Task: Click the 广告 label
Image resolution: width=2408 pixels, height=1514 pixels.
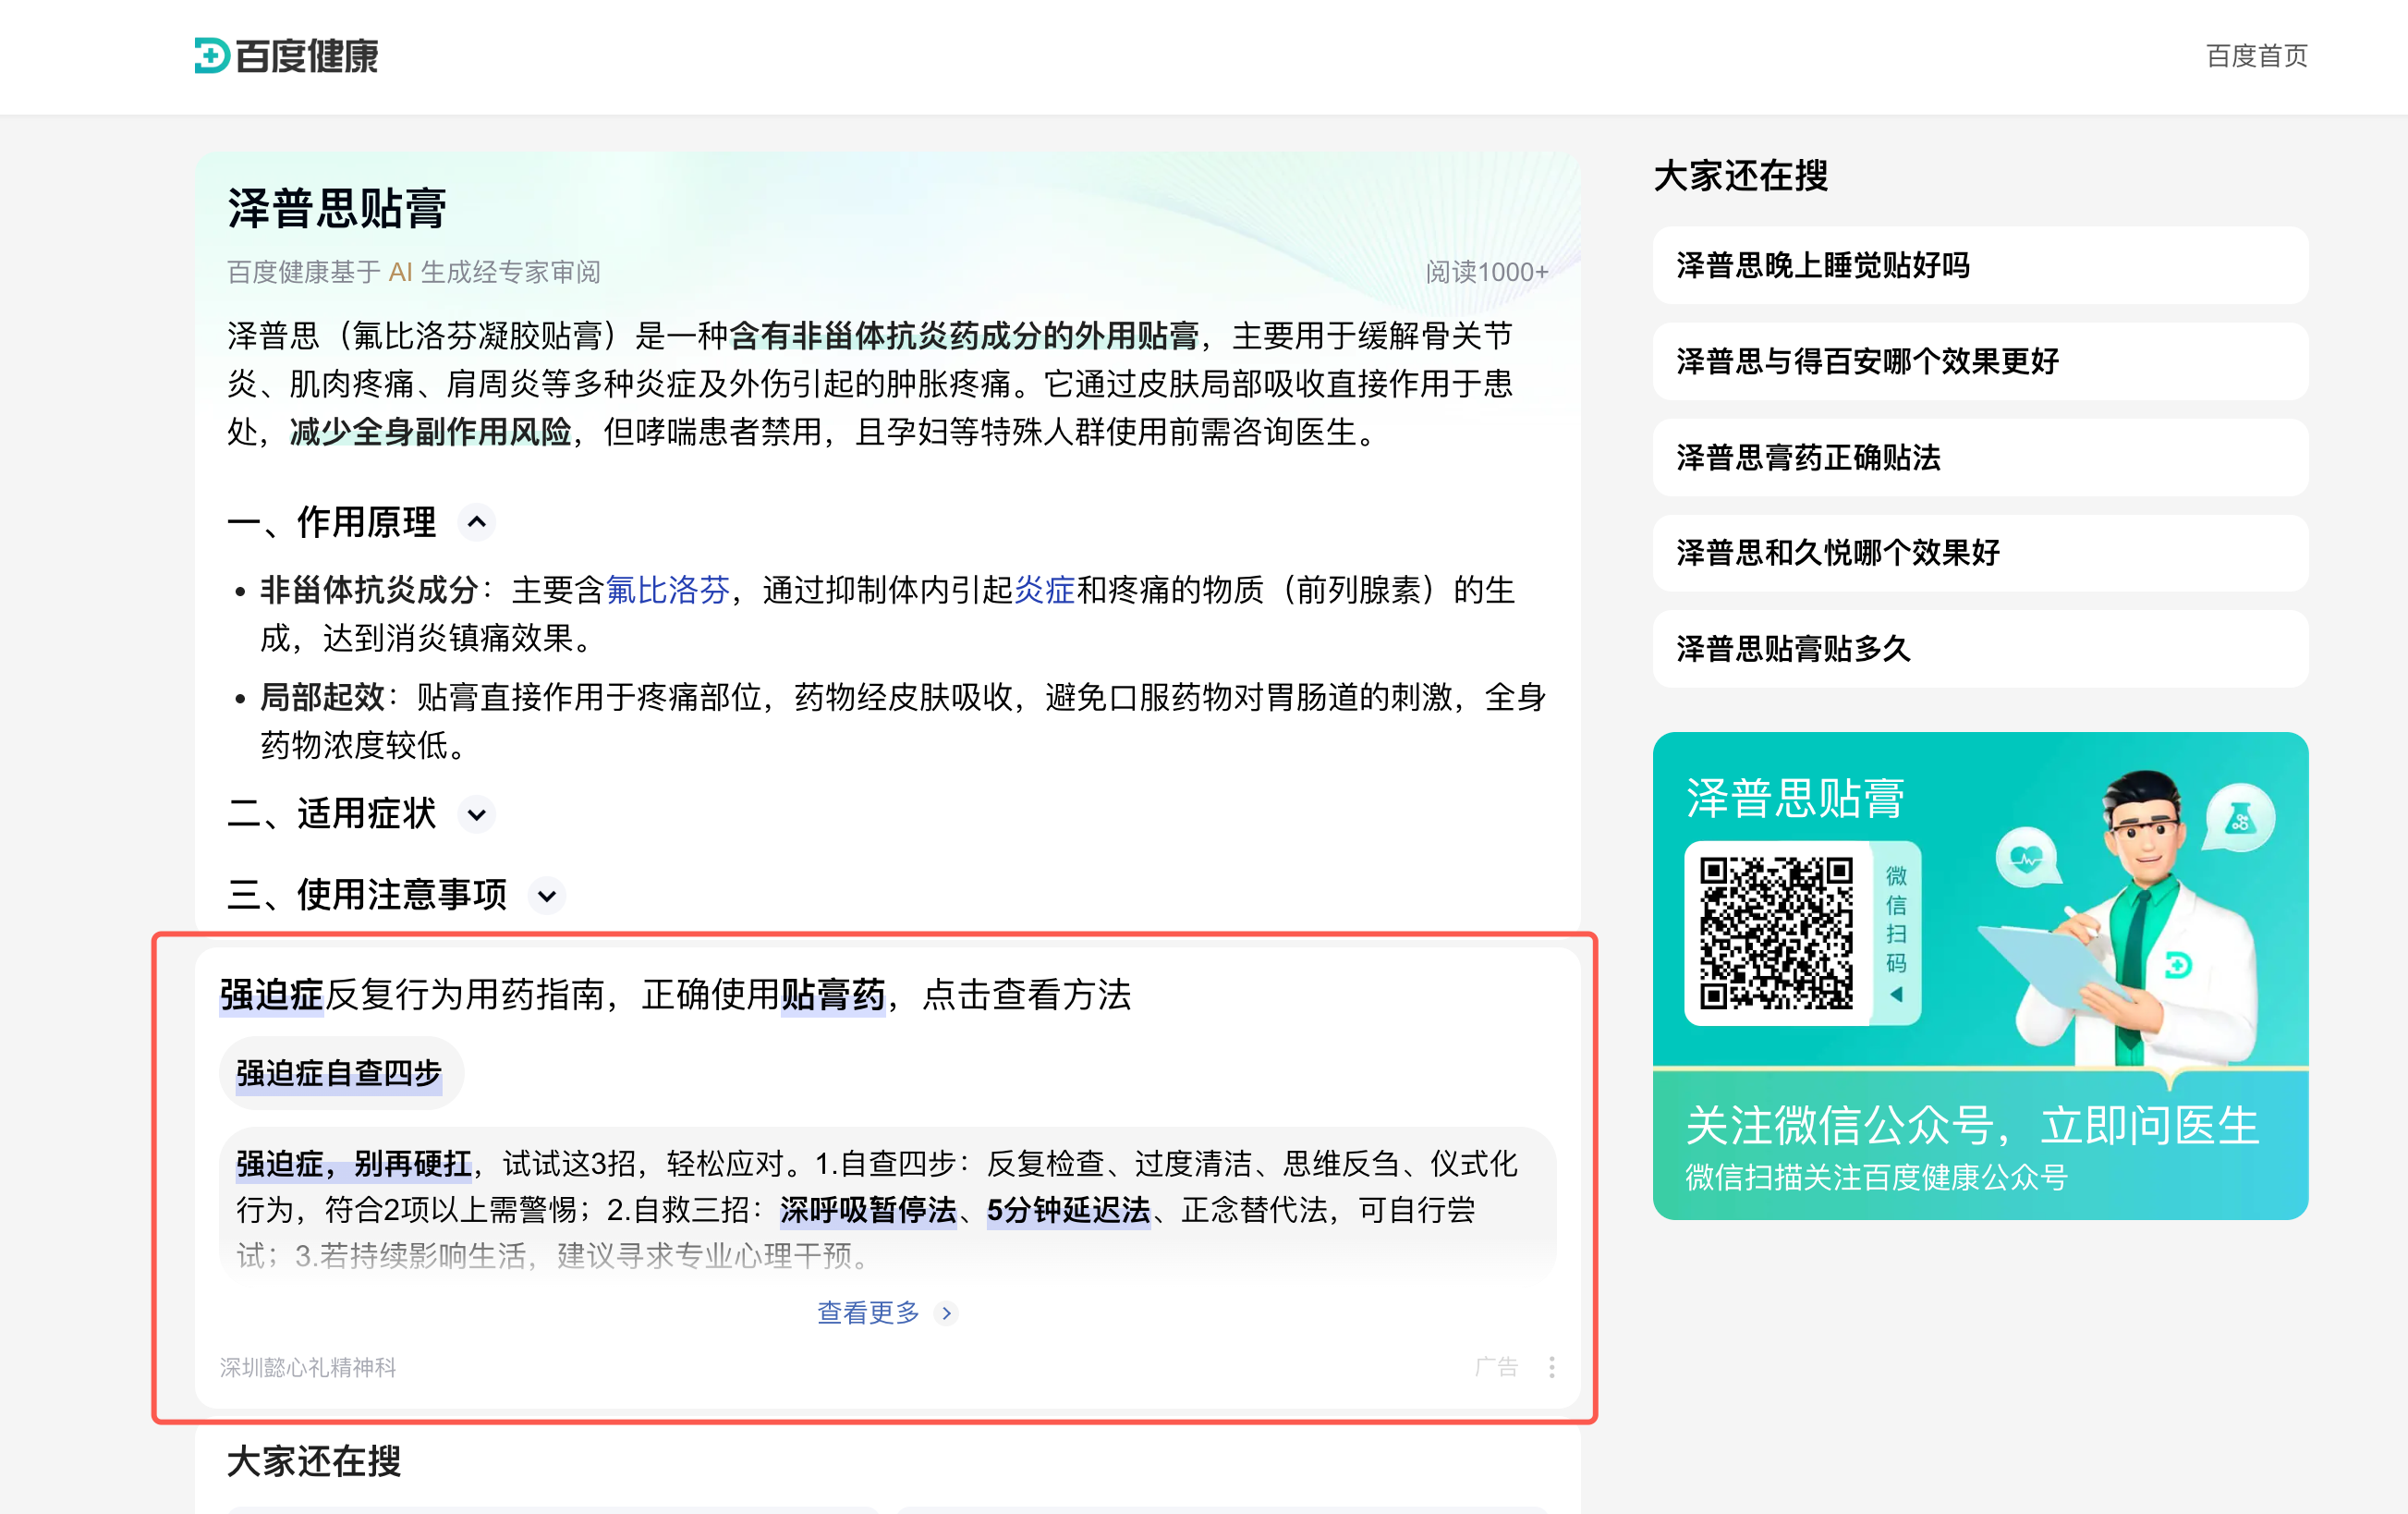Action: pos(1496,1367)
